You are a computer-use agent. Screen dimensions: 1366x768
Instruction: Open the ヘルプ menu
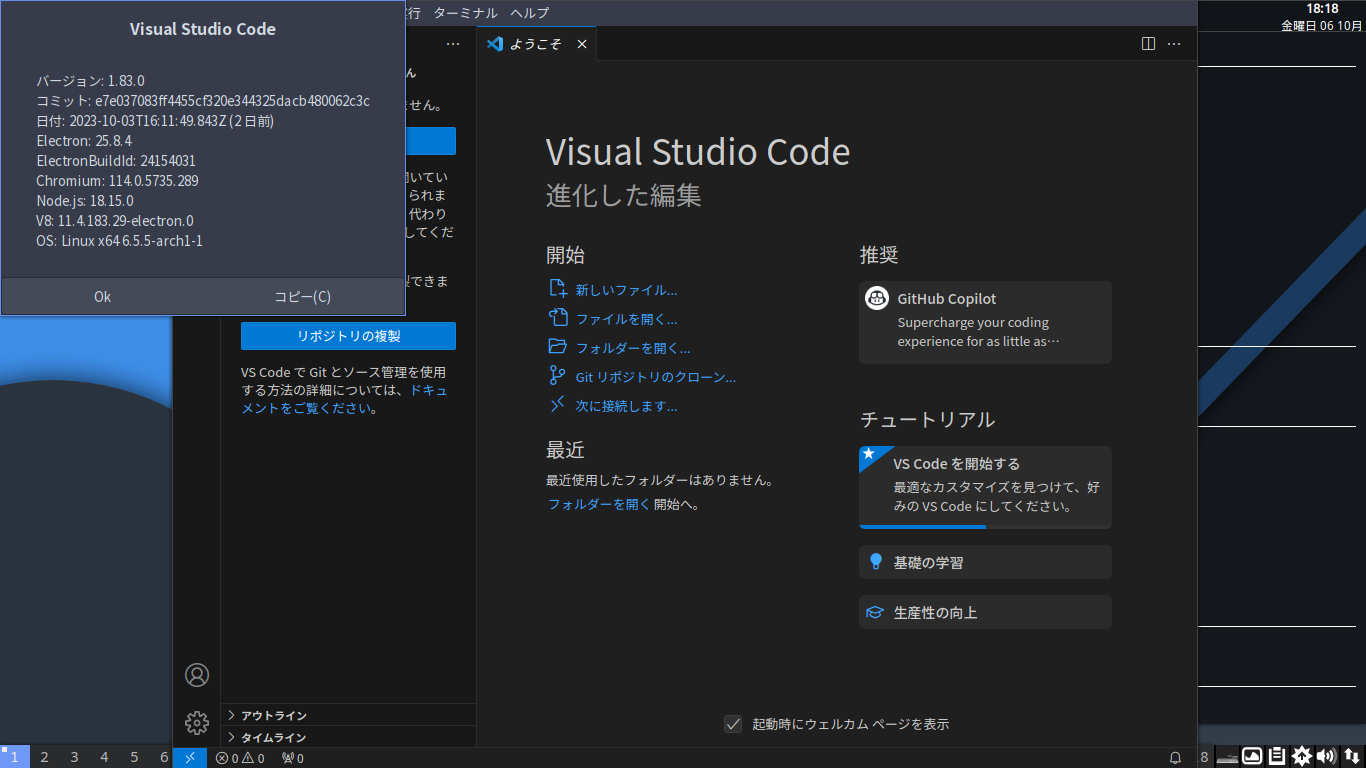(529, 13)
